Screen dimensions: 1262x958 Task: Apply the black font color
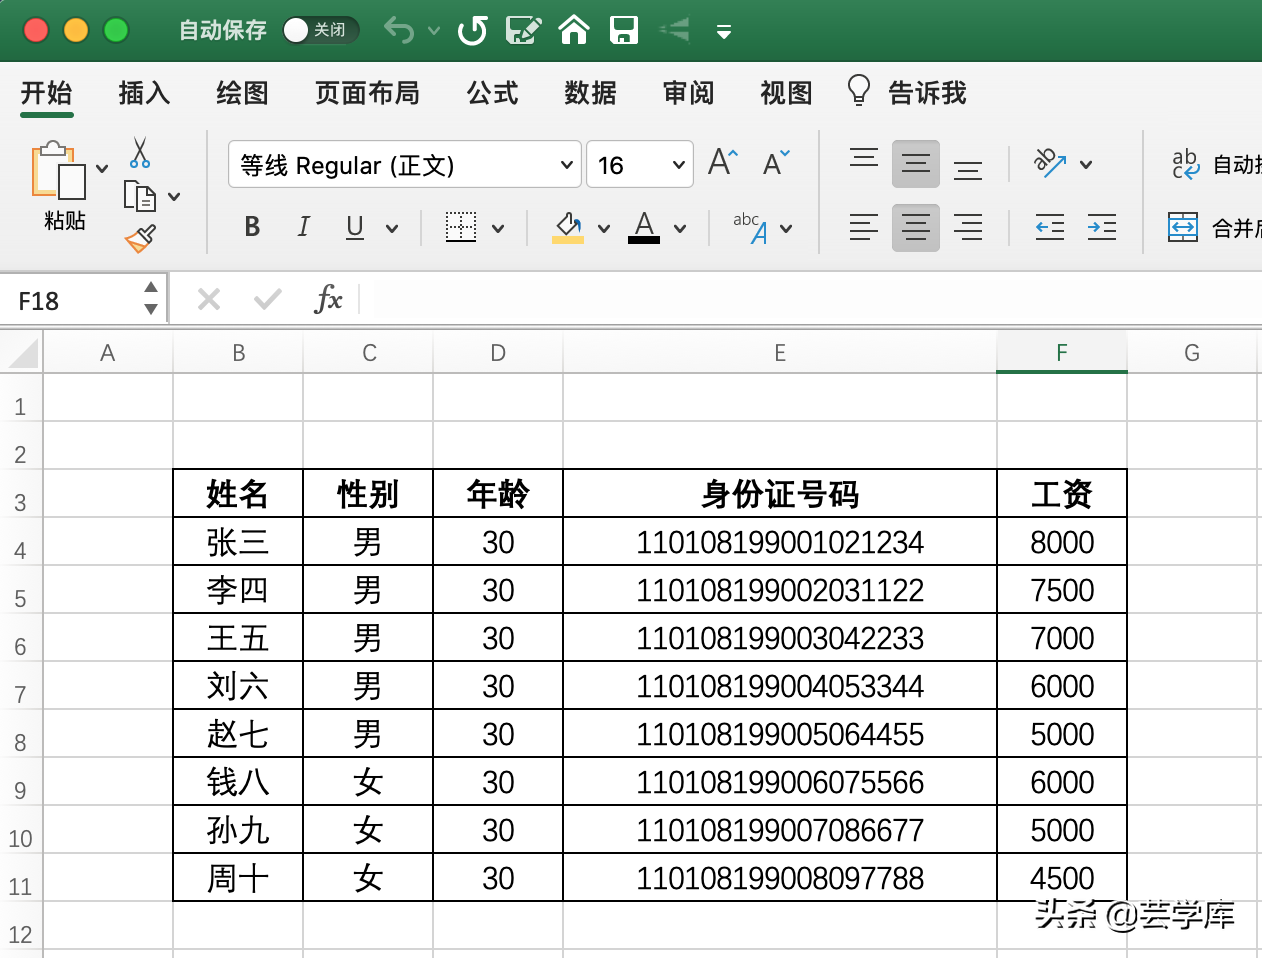[x=644, y=227]
